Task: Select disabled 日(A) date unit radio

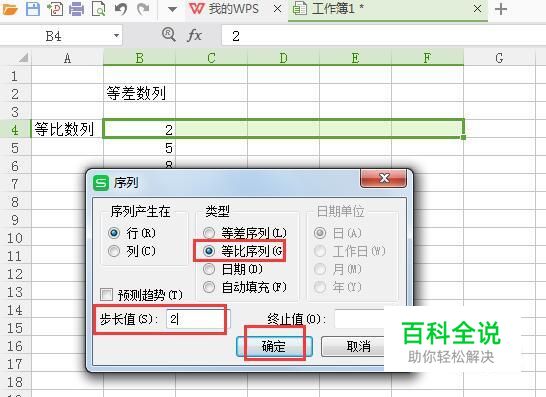Action: pos(320,233)
